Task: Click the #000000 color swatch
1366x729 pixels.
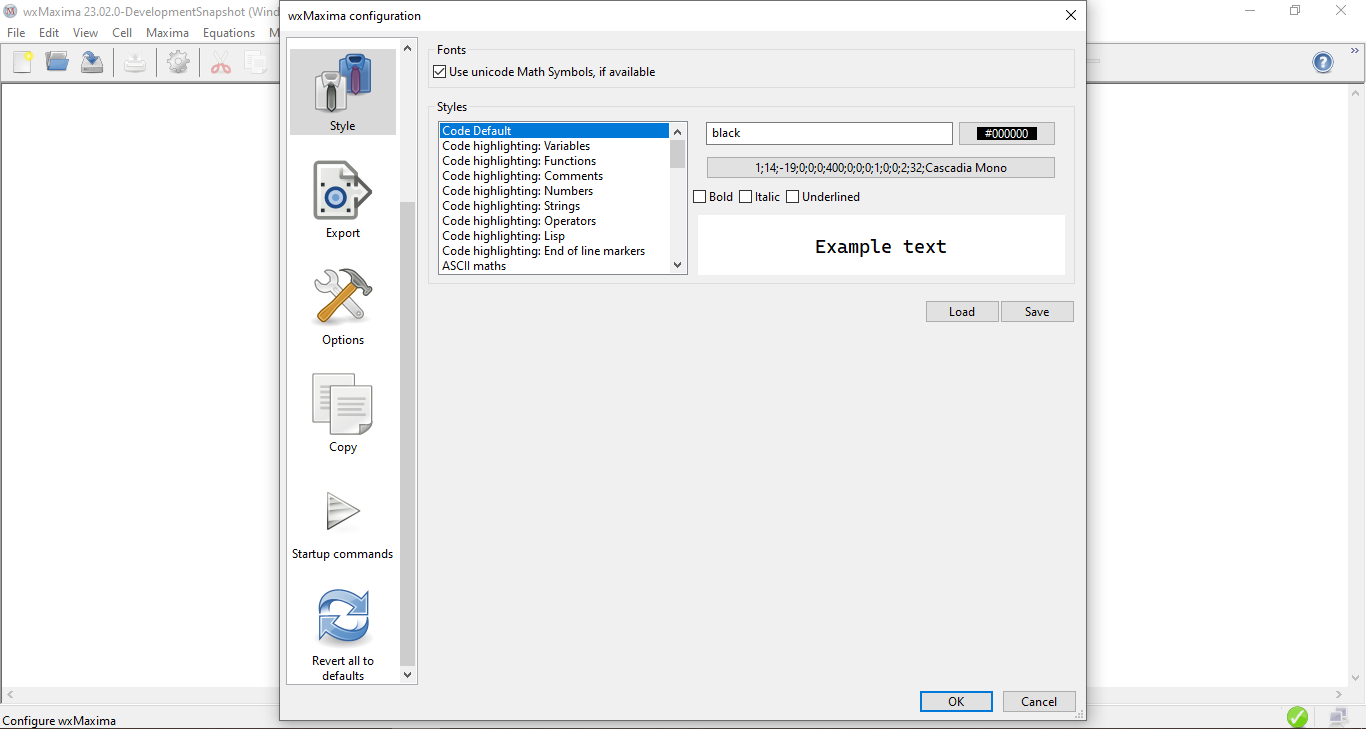Action: tap(1006, 132)
